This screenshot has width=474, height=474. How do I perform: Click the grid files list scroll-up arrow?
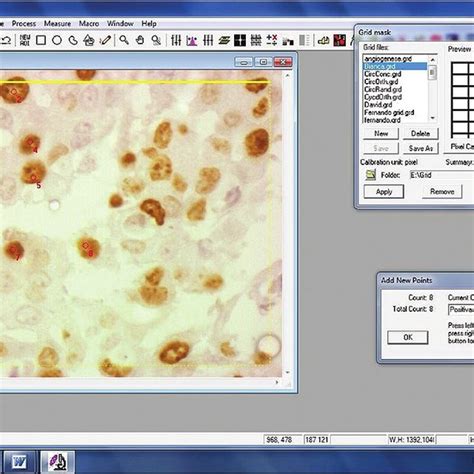[x=432, y=59]
